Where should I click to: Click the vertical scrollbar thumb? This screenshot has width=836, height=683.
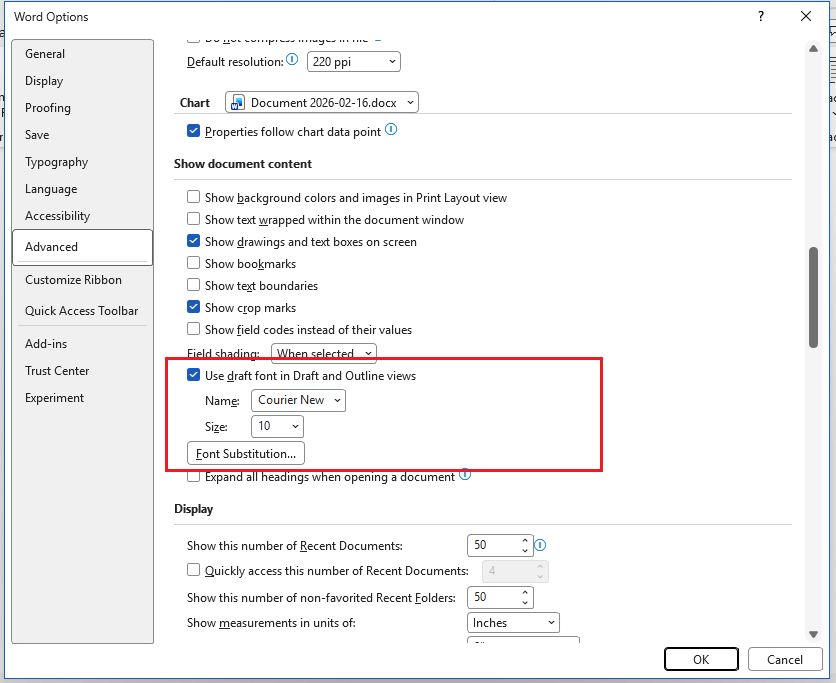coord(814,298)
